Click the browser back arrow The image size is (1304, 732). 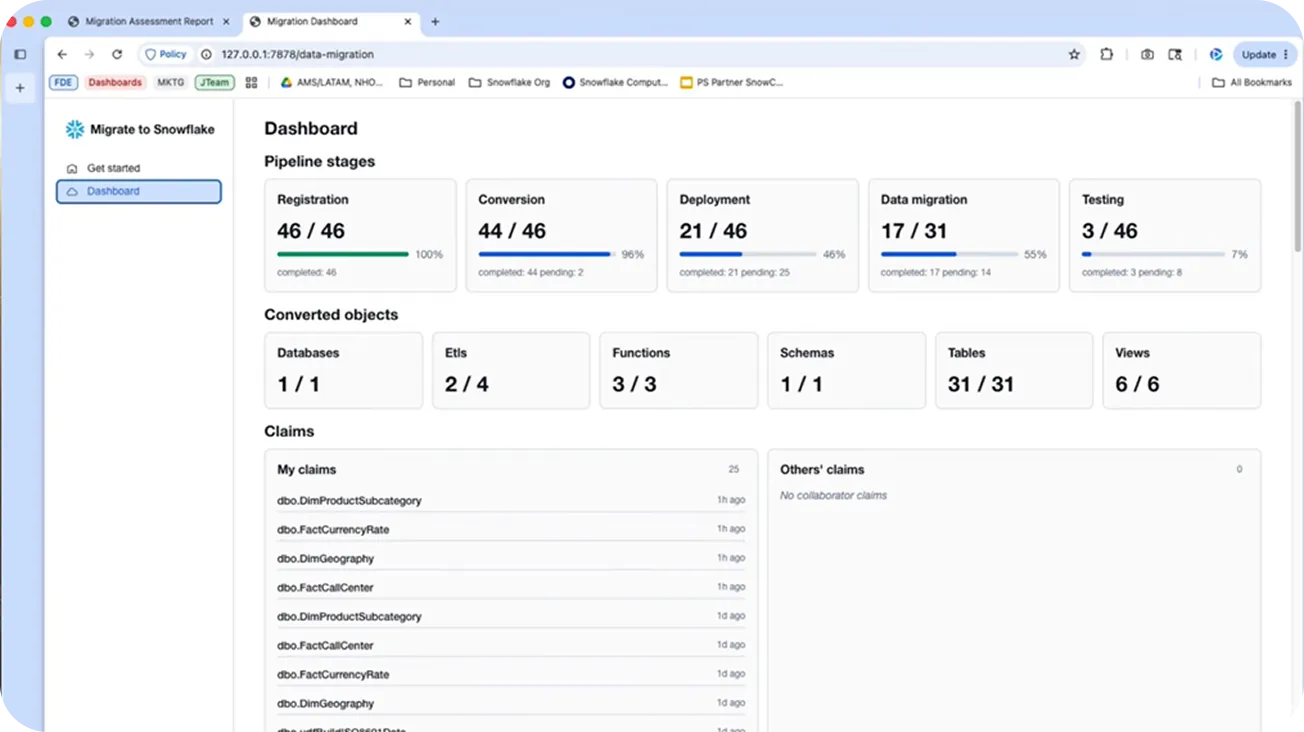point(62,55)
